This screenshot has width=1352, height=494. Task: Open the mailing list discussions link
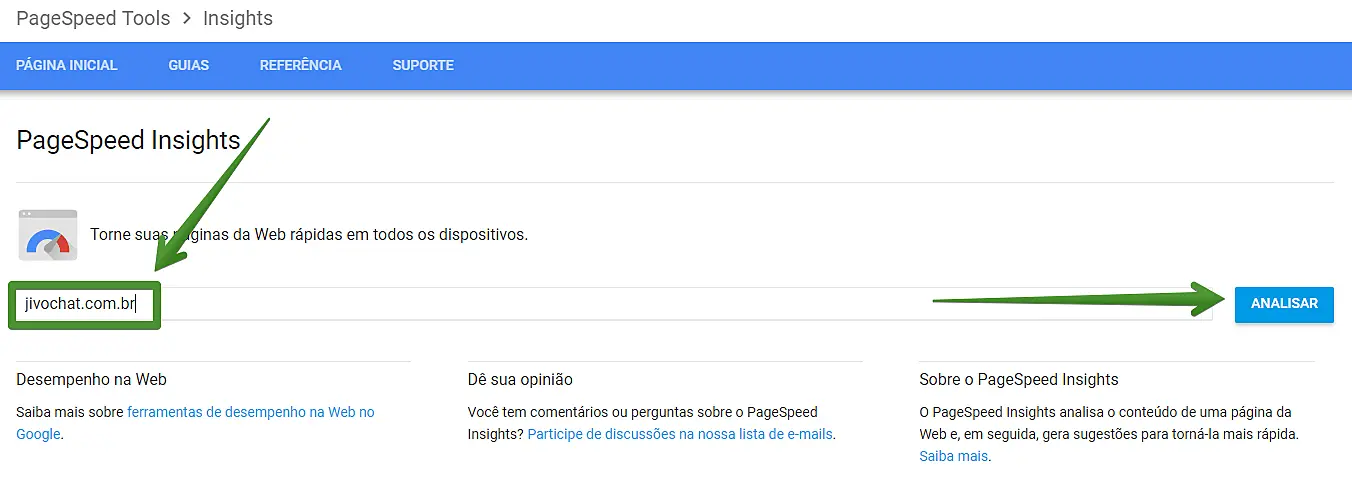(x=680, y=434)
